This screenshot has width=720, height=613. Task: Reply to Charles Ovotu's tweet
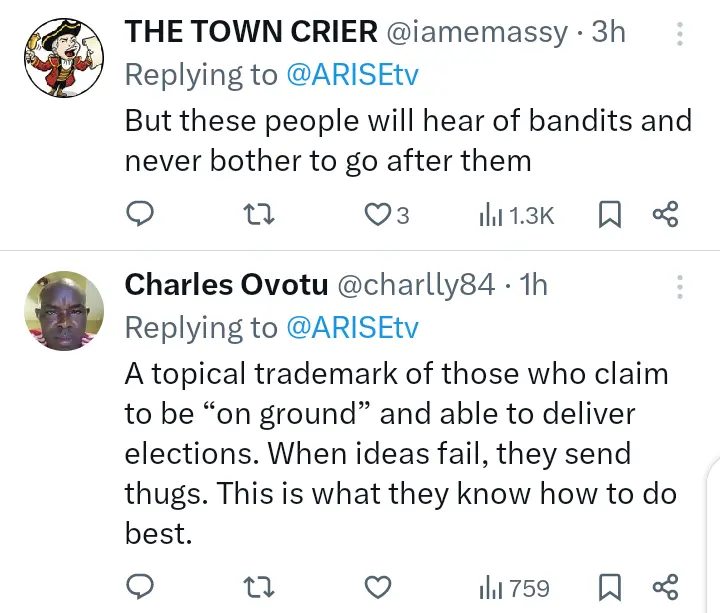(141, 586)
